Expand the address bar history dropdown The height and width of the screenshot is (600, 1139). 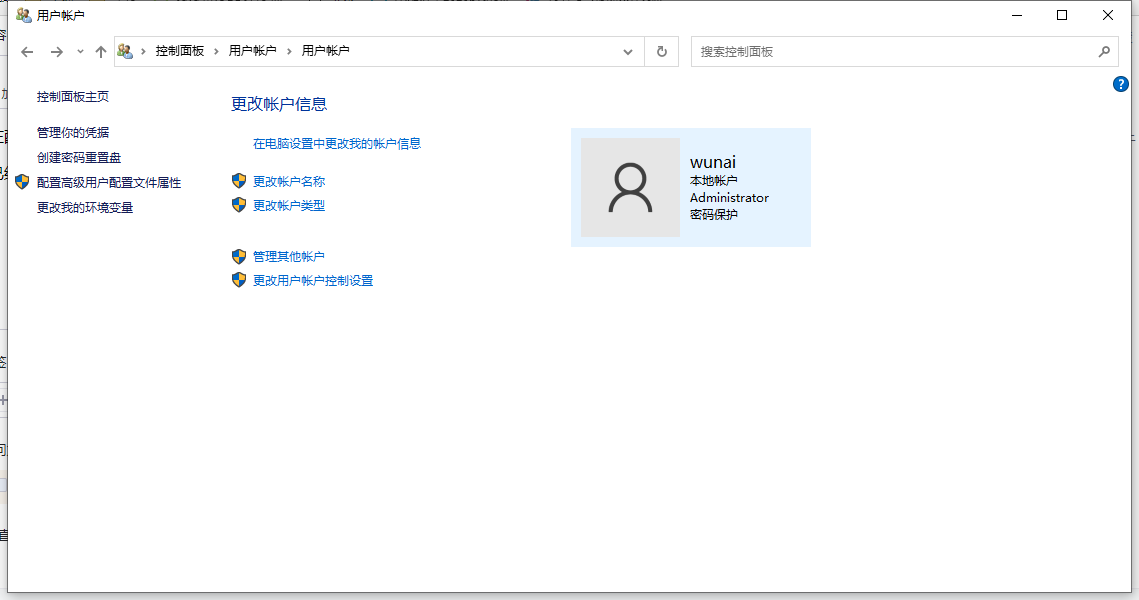click(x=628, y=52)
